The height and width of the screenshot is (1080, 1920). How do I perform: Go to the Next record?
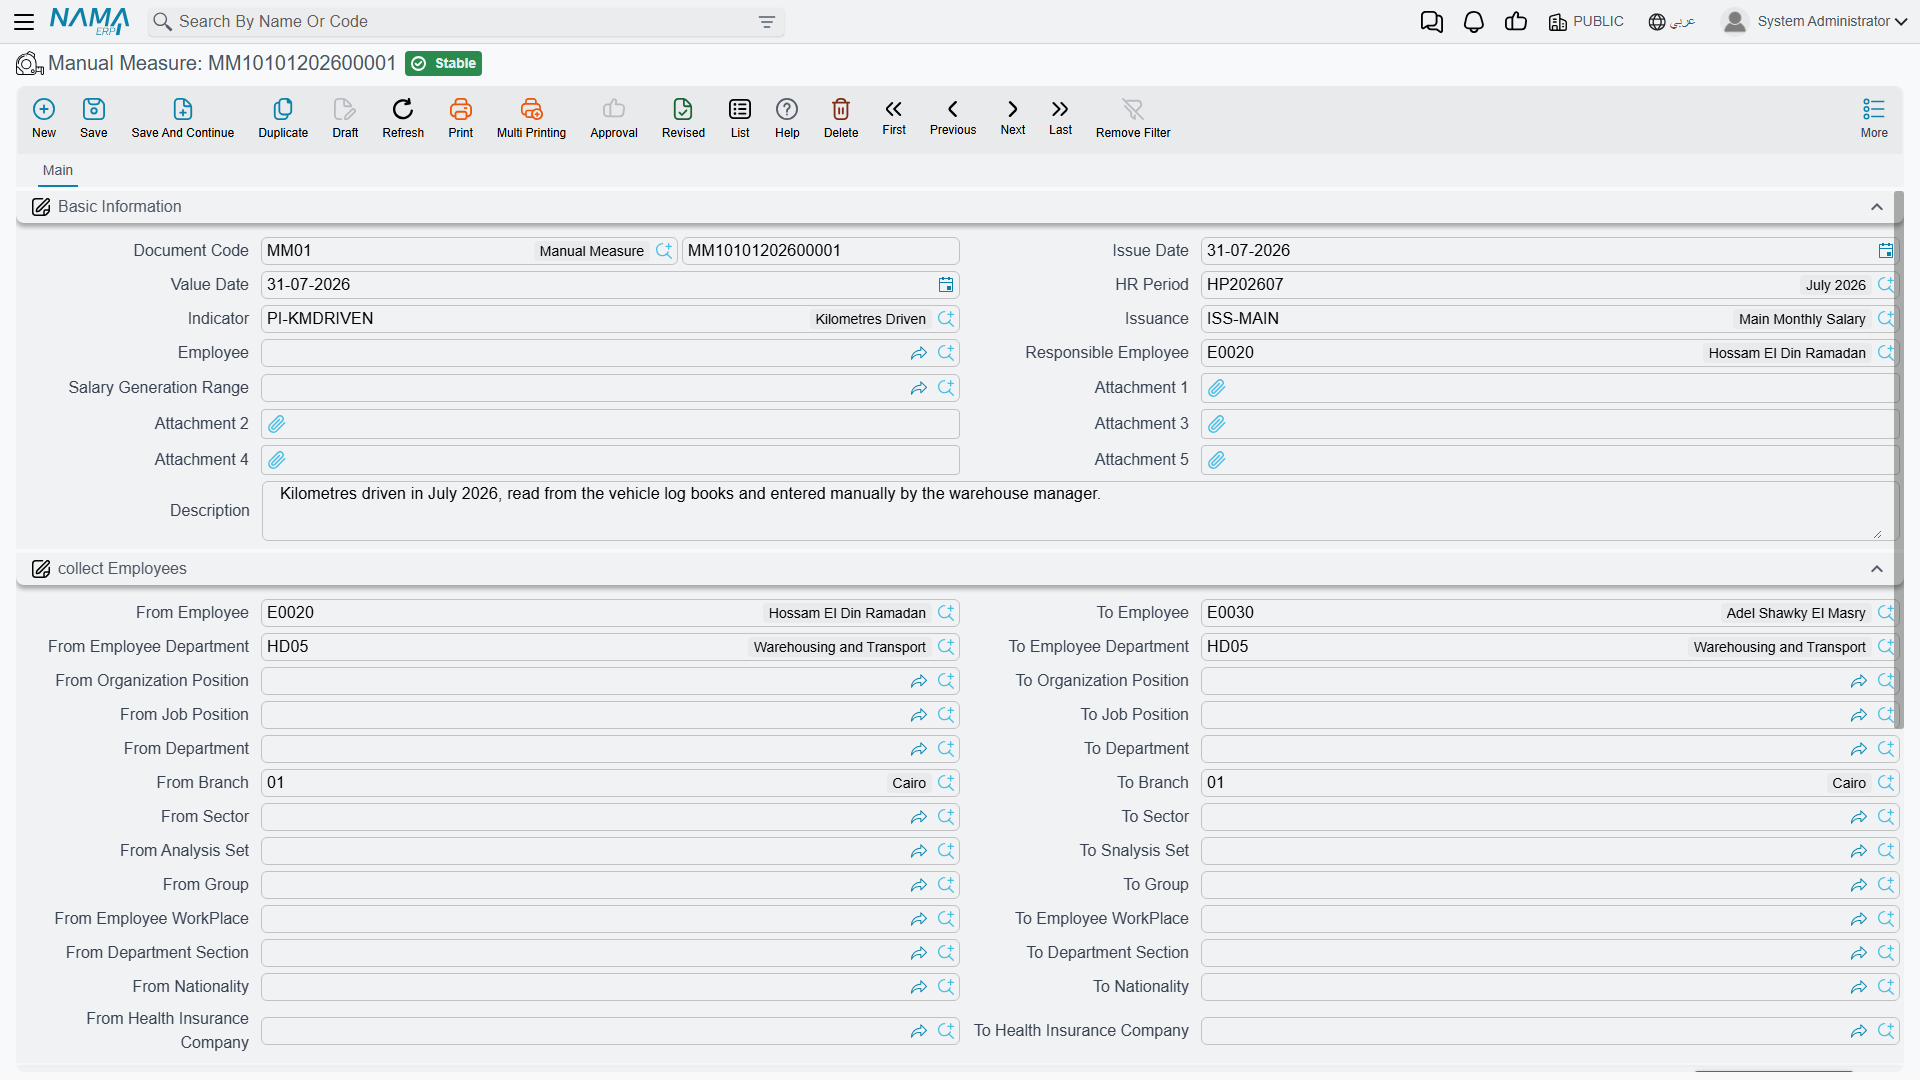[1013, 117]
